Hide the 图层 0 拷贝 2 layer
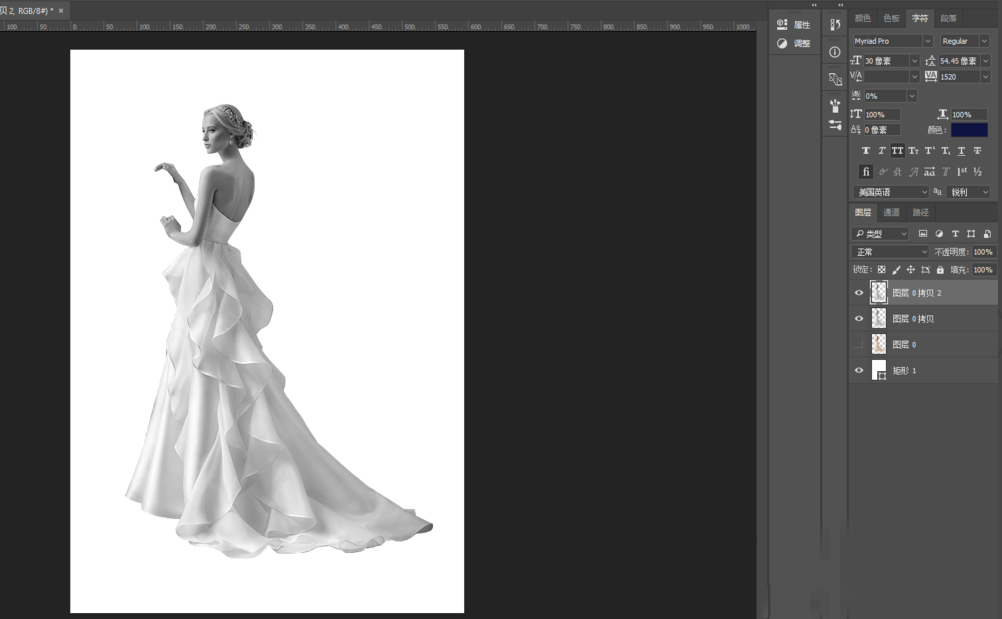Image resolution: width=1002 pixels, height=619 pixels. click(x=858, y=293)
